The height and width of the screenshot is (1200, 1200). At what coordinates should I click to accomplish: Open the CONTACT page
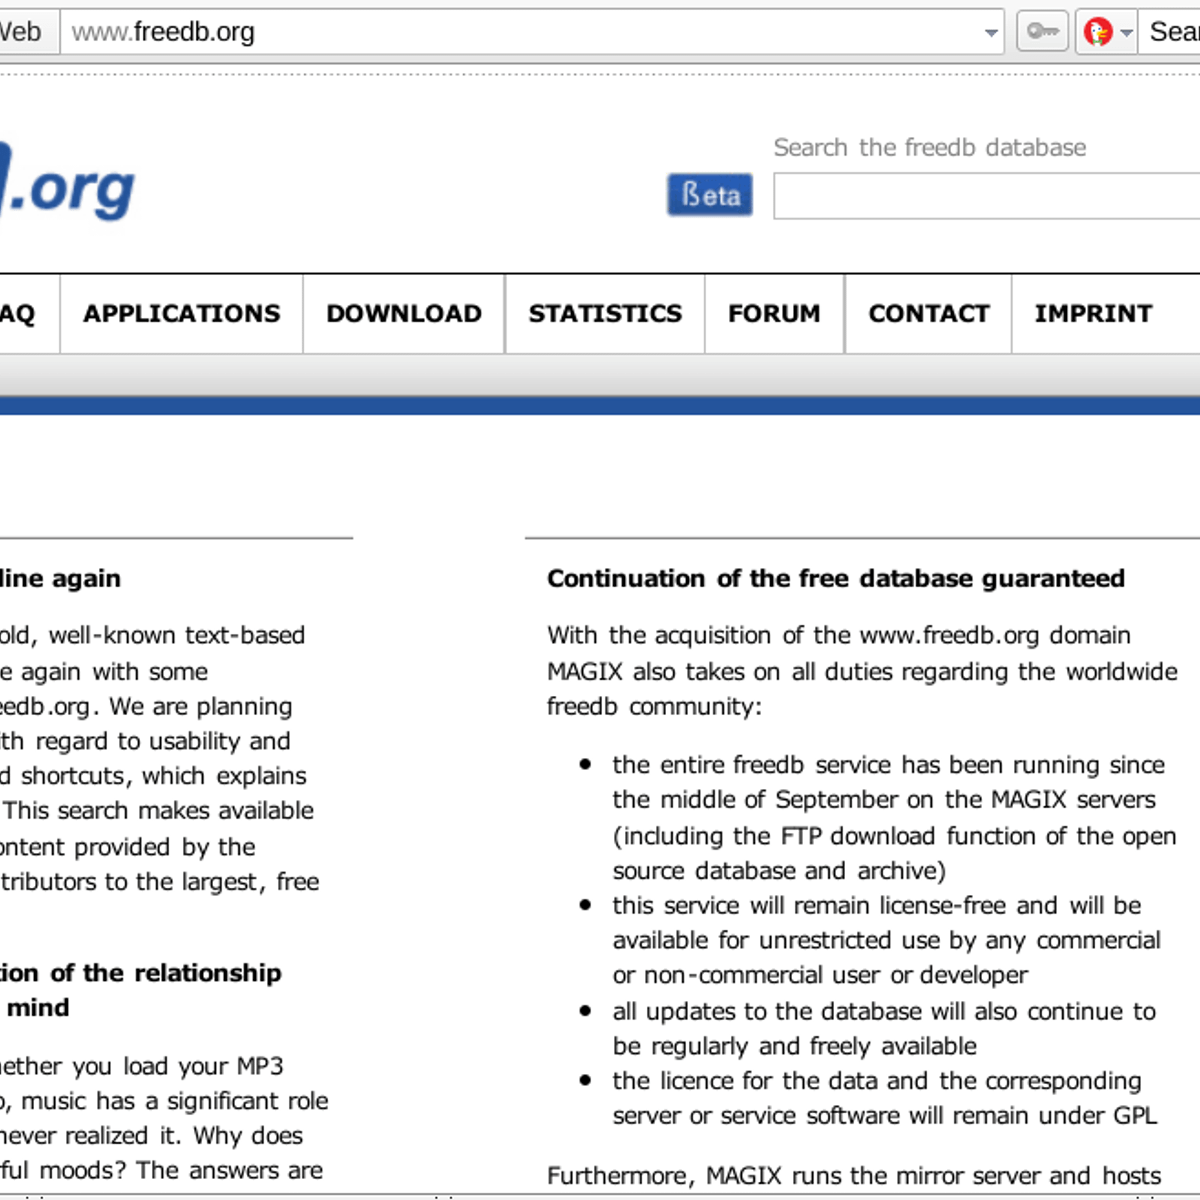pos(927,313)
